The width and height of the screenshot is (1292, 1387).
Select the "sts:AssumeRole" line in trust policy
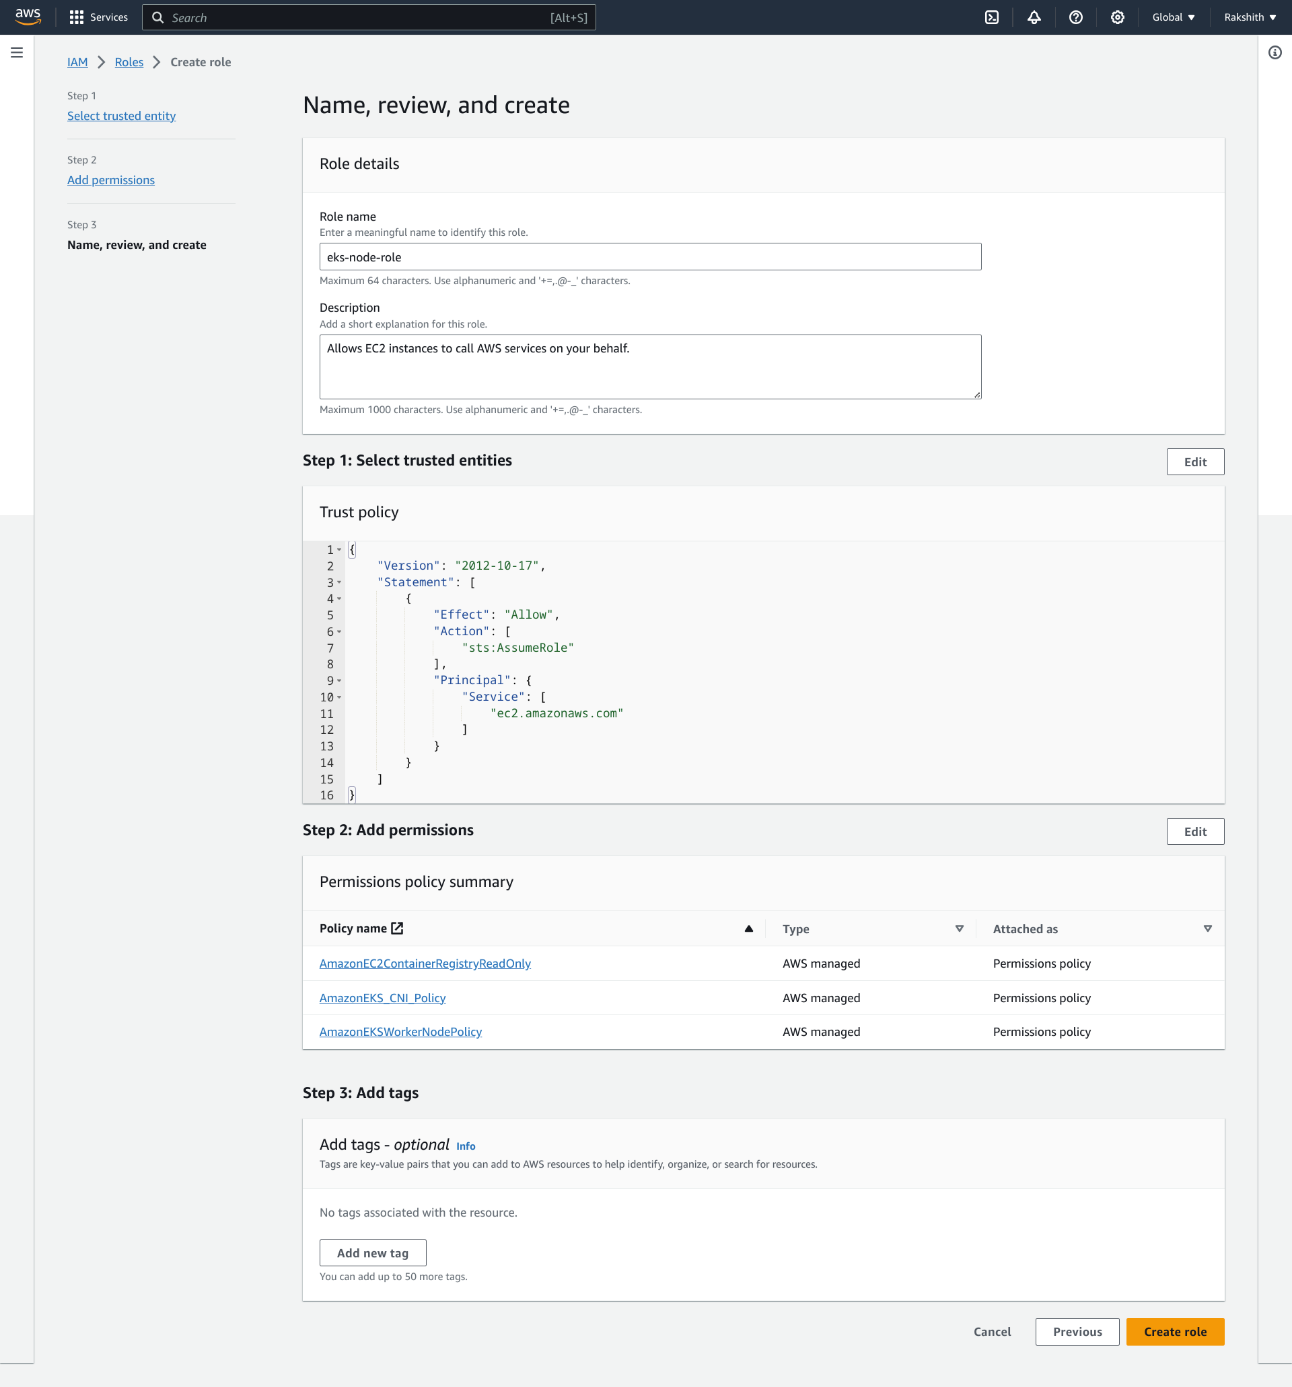point(518,648)
